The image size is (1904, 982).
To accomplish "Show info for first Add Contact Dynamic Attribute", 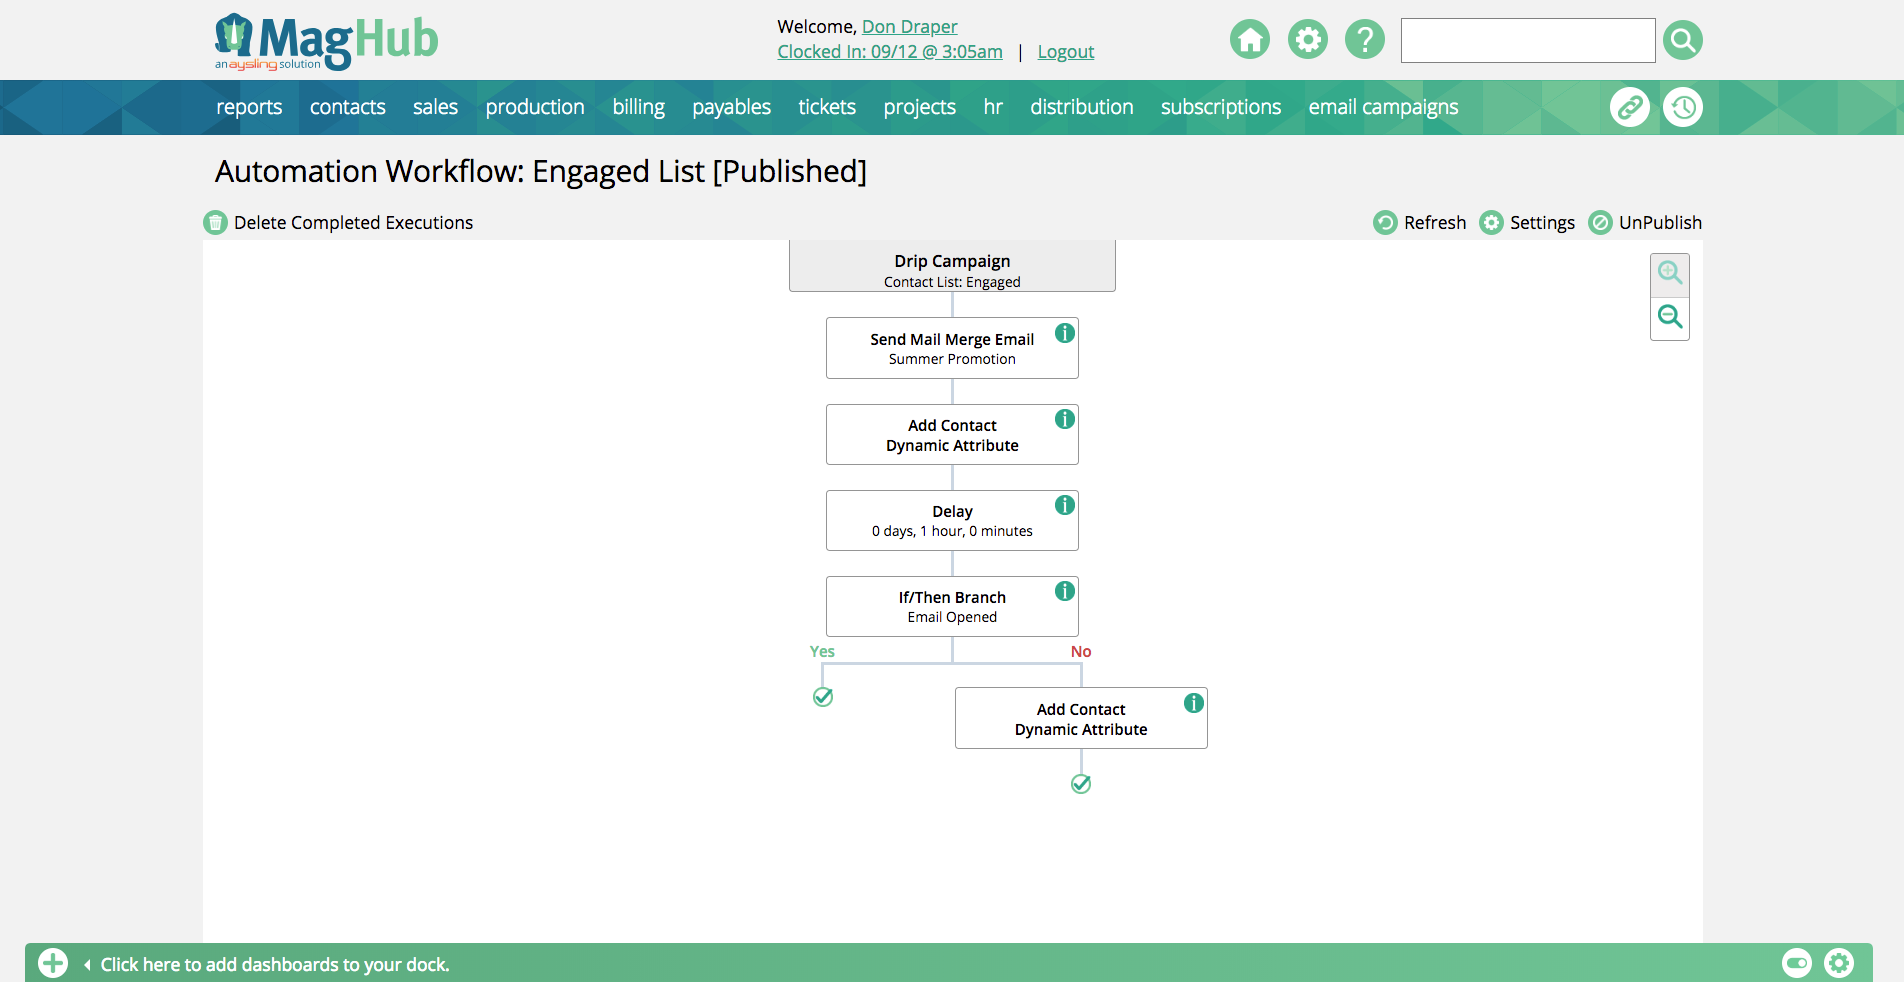I will 1065,419.
